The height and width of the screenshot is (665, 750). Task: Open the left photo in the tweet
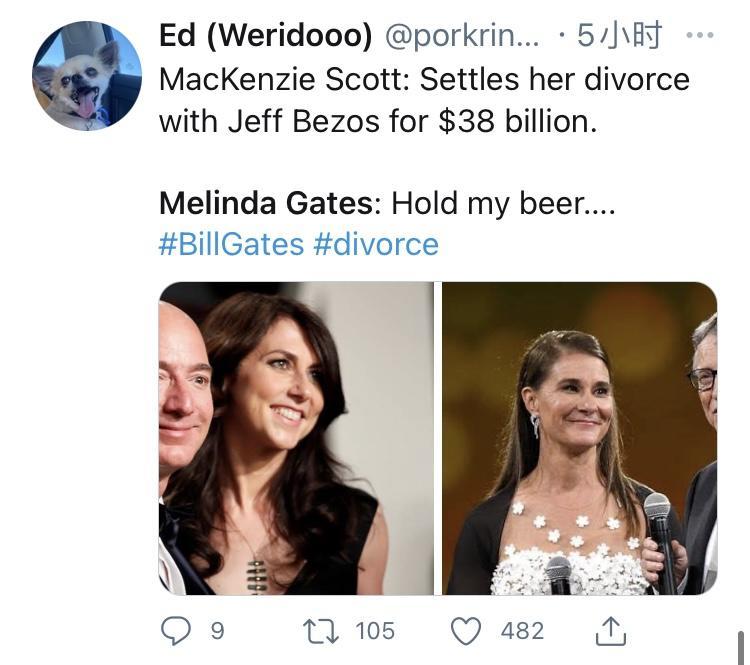(x=296, y=438)
